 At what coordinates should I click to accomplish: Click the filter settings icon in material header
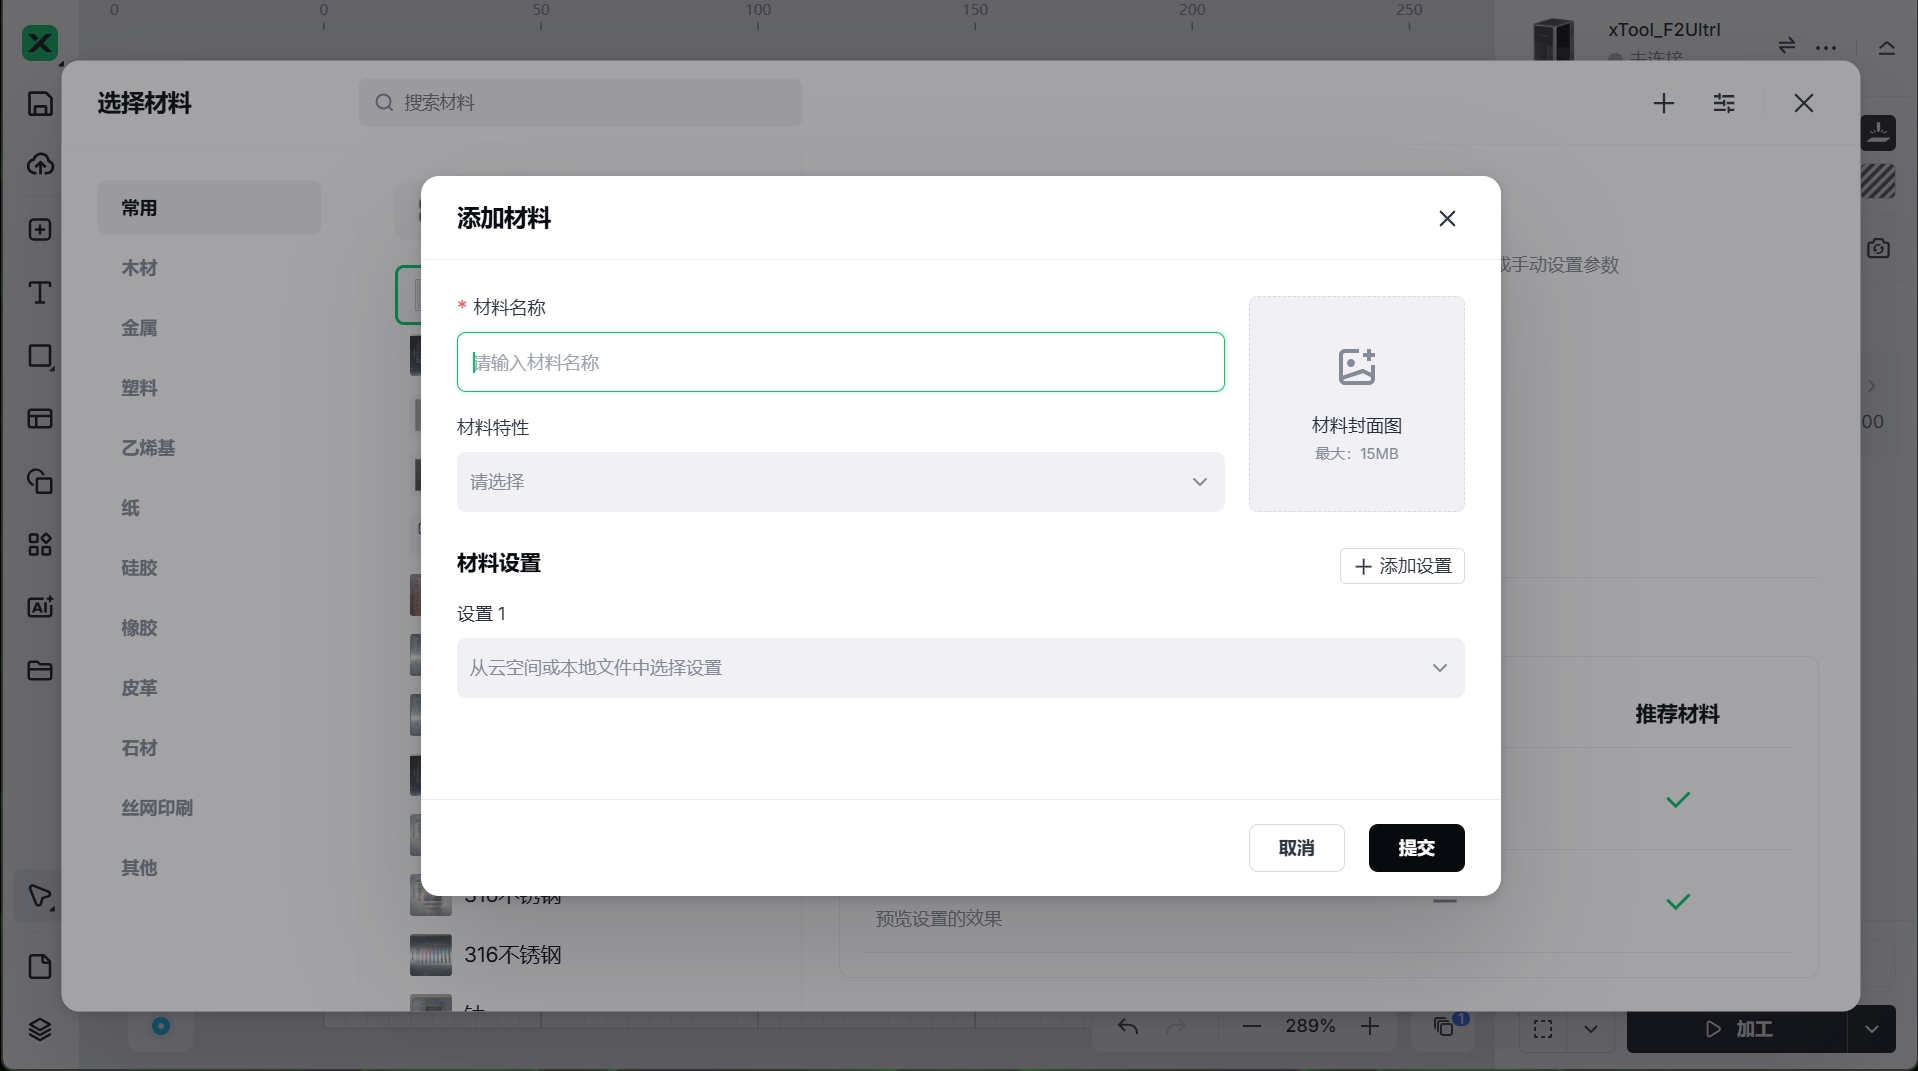(x=1724, y=103)
